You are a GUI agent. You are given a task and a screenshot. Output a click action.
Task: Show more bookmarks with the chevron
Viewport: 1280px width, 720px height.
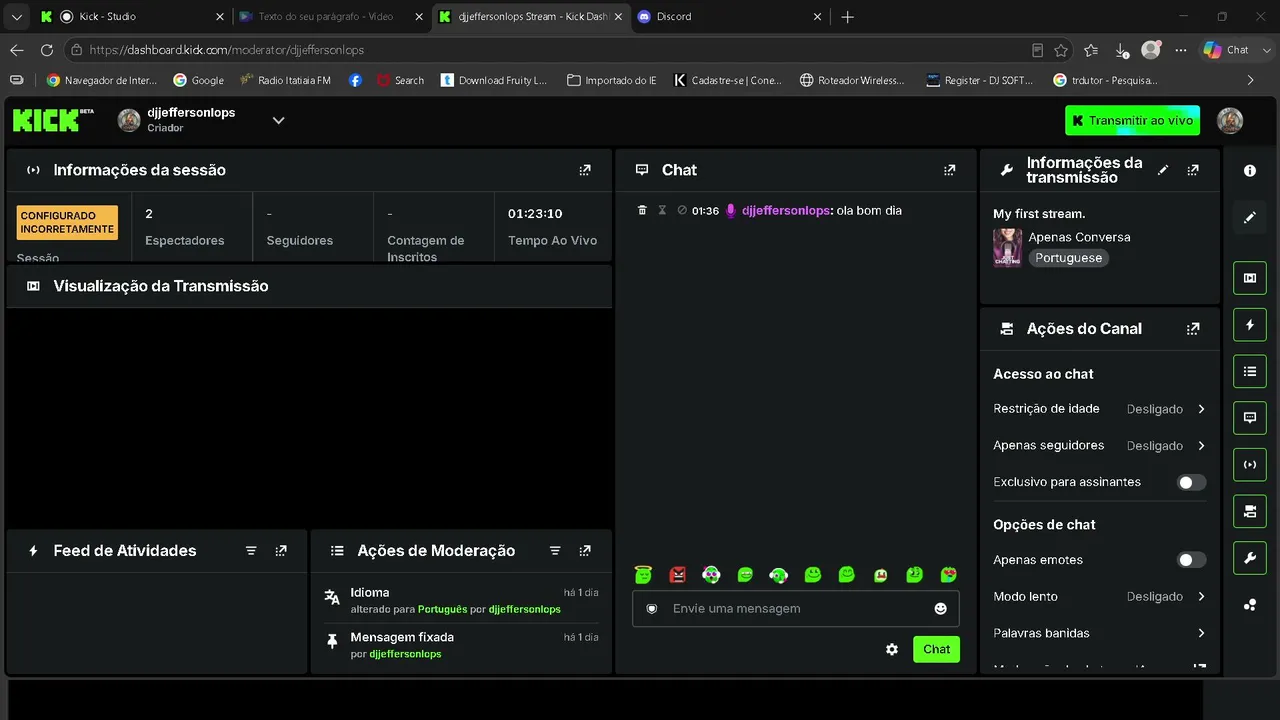point(1250,80)
